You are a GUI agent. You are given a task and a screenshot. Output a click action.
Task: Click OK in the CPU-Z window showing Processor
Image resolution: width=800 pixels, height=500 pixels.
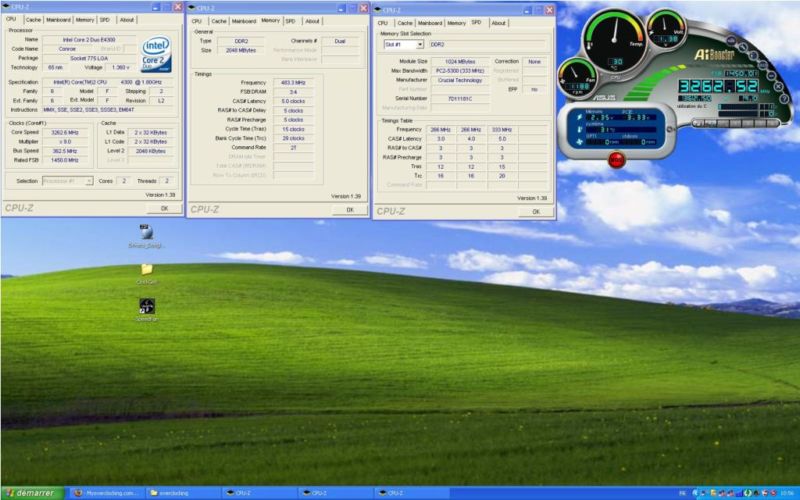coord(164,208)
